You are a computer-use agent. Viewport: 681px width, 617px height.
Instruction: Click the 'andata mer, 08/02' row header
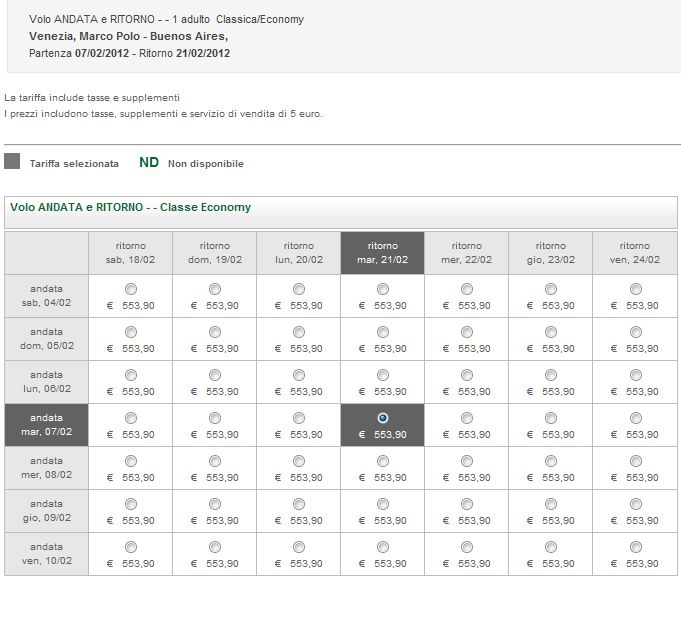[46, 468]
